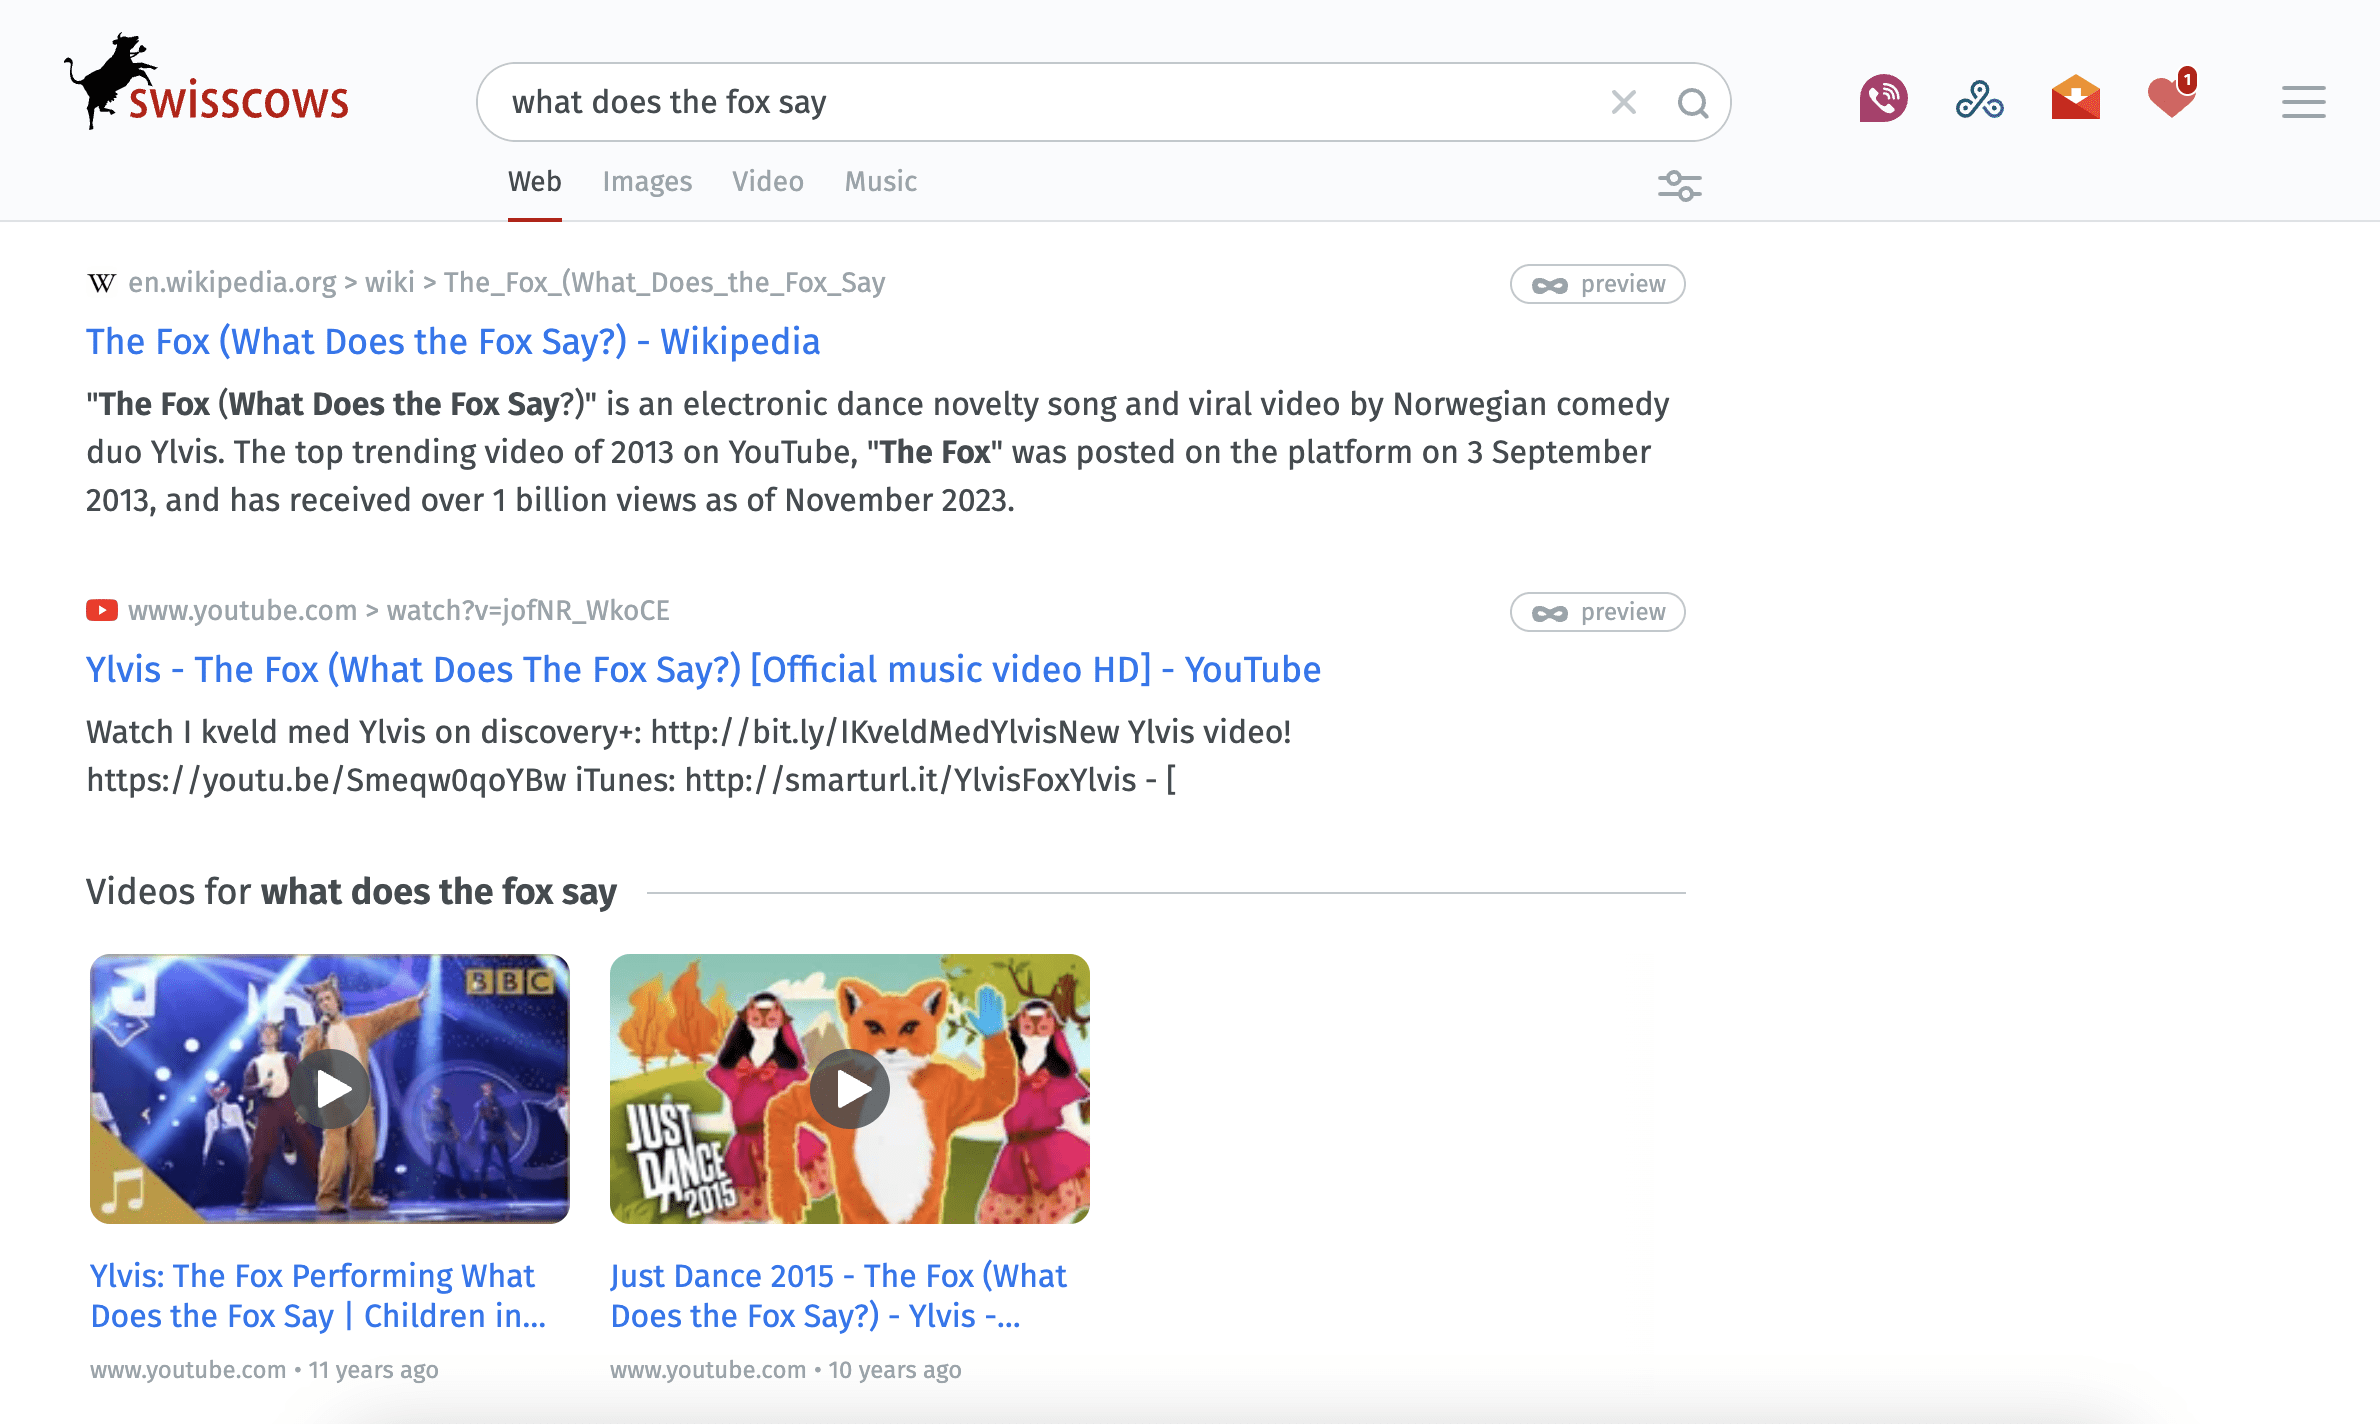Open The Fox Wikipedia result link
Viewport: 2380px width, 1424px height.
(453, 342)
